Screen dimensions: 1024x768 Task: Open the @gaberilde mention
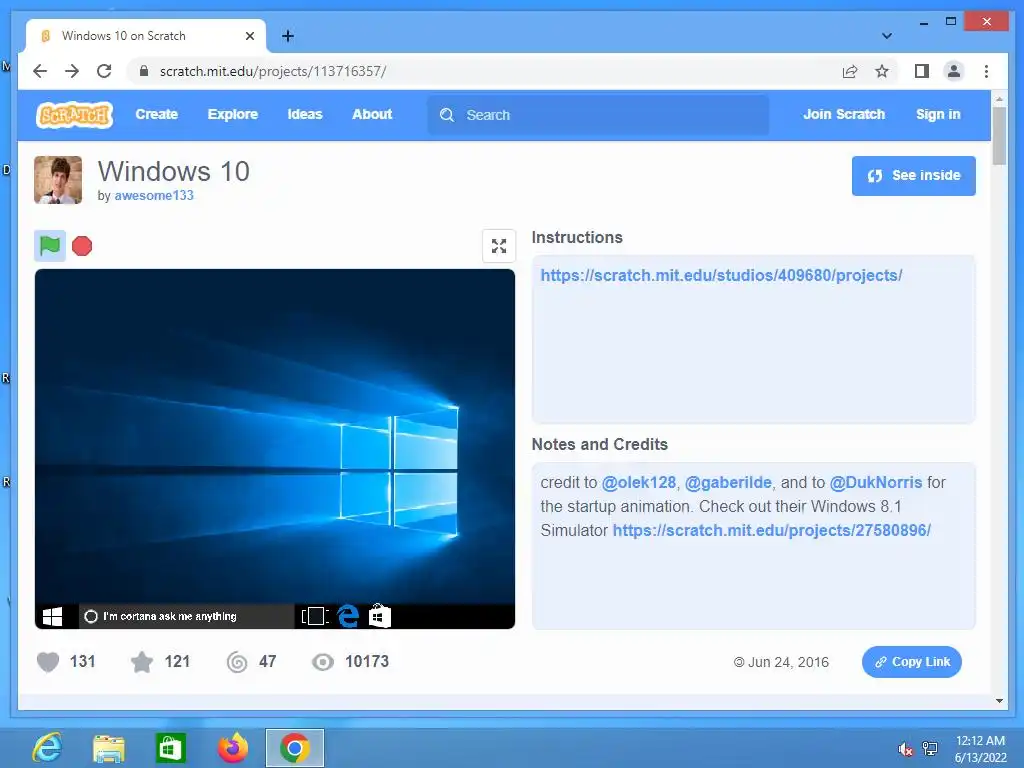coord(728,483)
